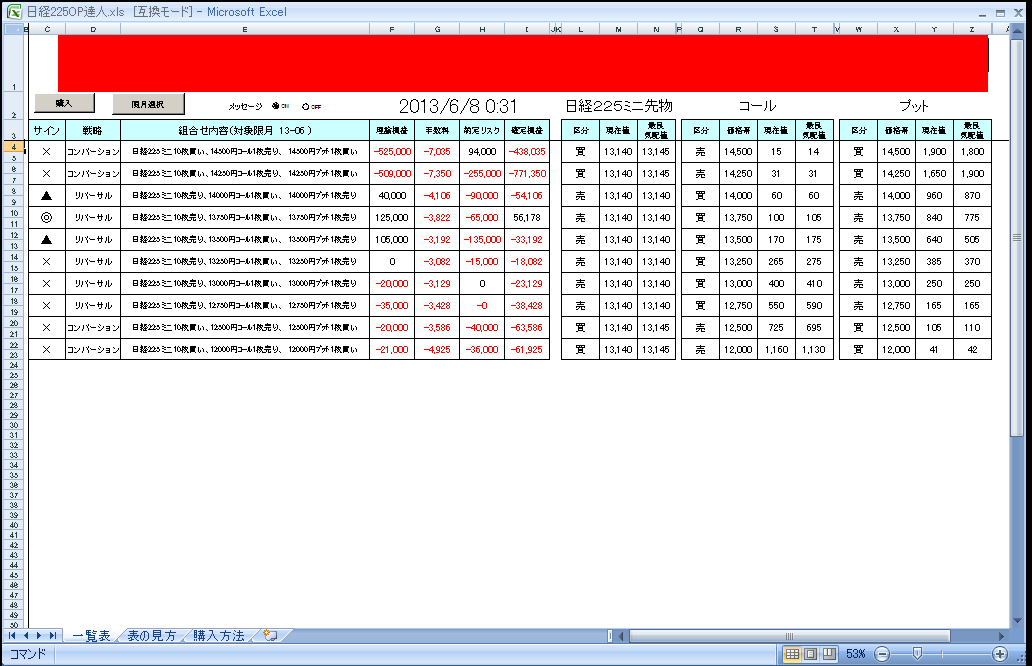Click the call value 1,160 cell

777,349
